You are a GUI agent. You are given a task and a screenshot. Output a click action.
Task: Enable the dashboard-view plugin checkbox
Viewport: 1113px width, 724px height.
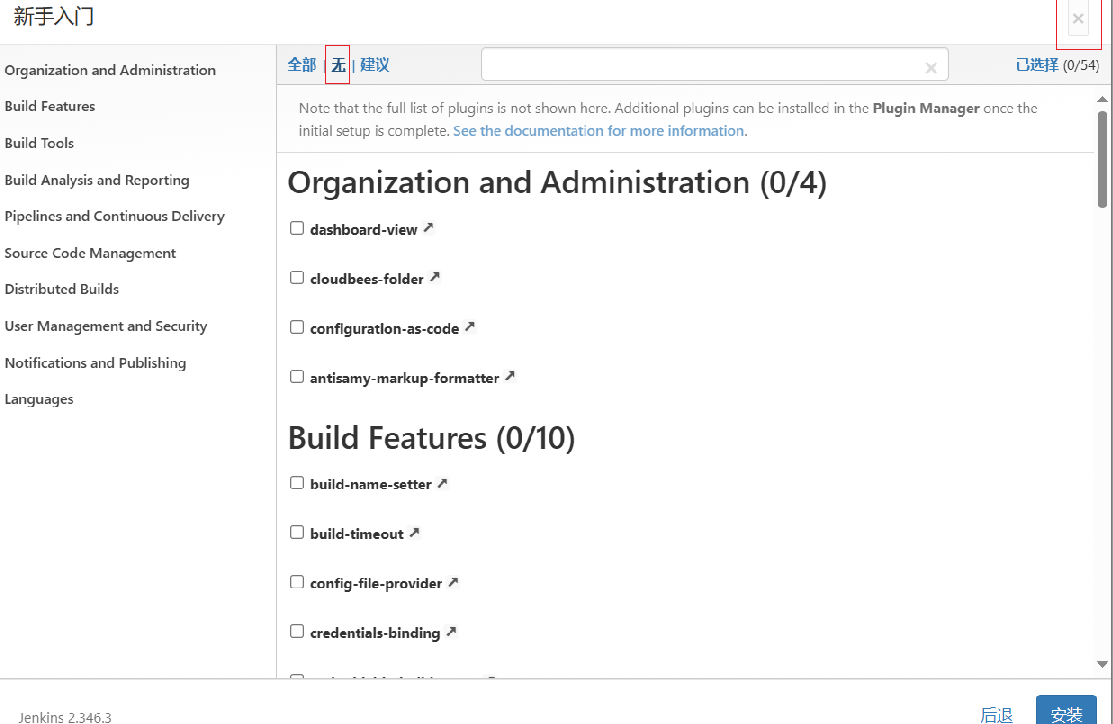click(297, 228)
